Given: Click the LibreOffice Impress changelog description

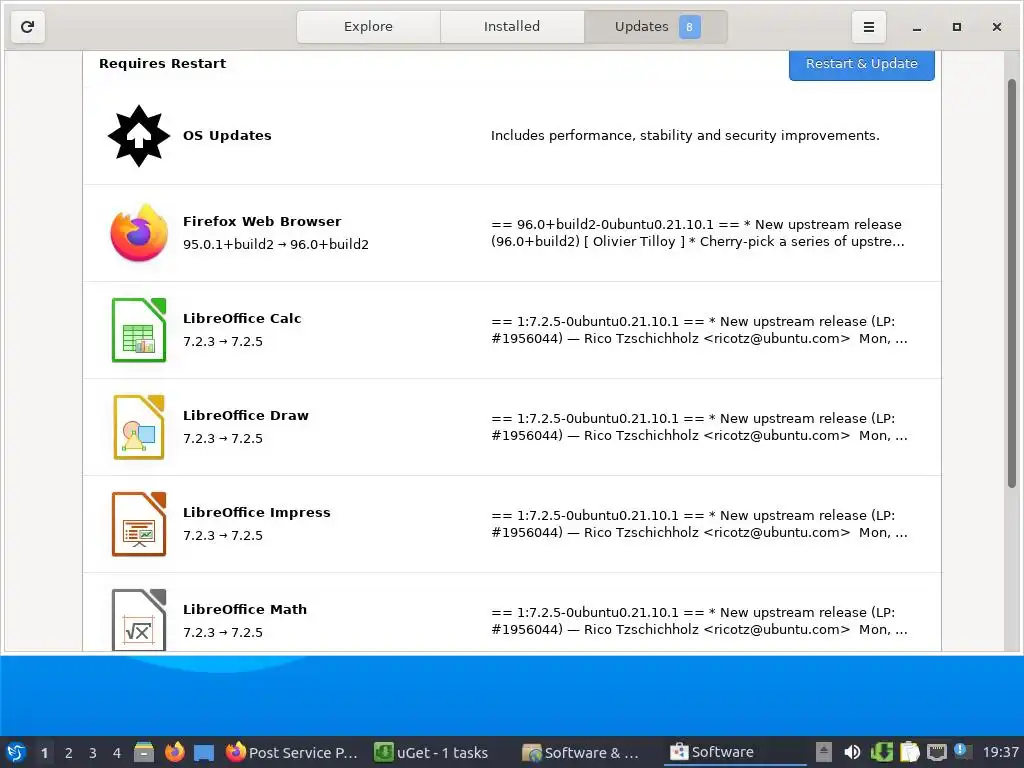Looking at the screenshot, I should coord(699,524).
